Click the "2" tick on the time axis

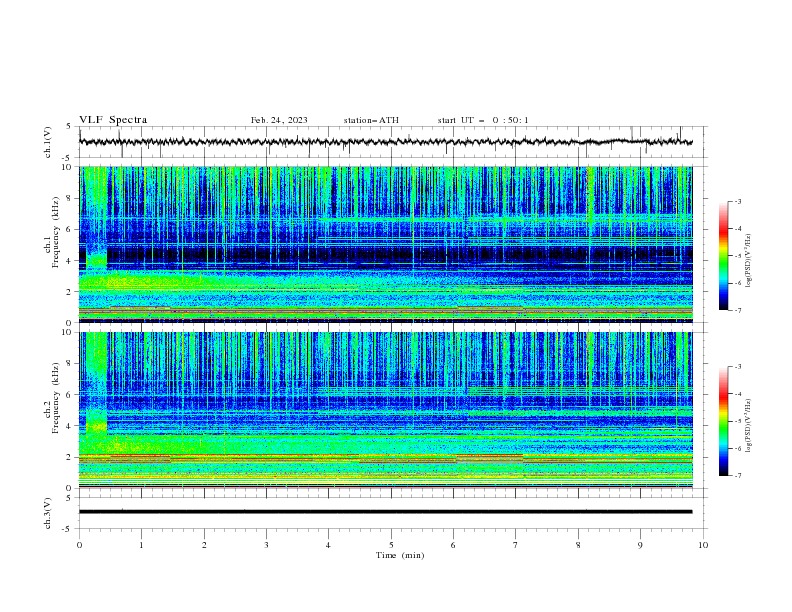[204, 545]
